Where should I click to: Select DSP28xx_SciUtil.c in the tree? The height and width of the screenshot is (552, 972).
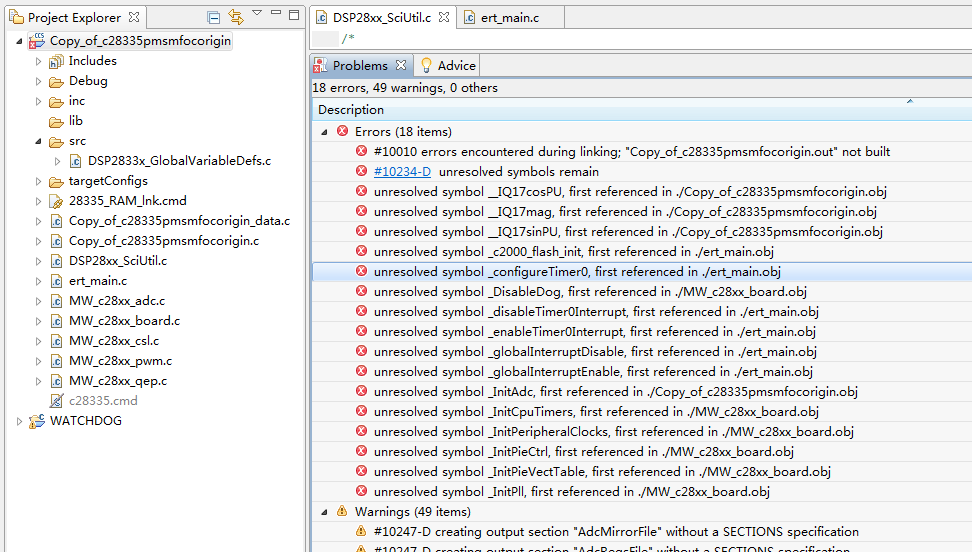tap(118, 261)
